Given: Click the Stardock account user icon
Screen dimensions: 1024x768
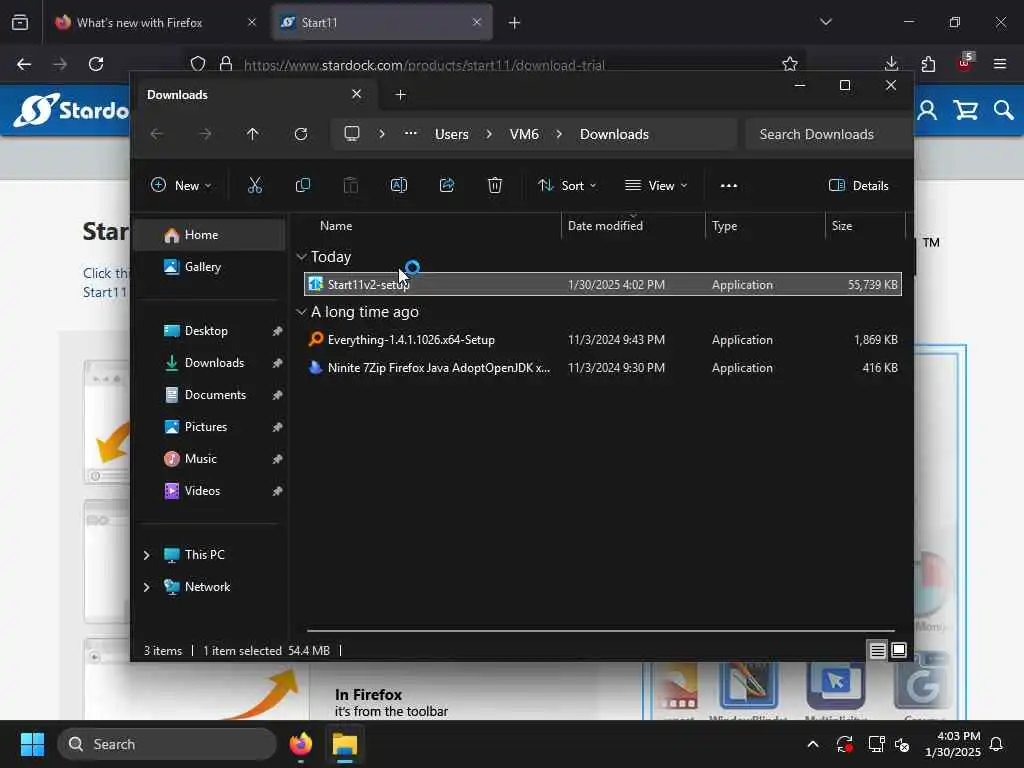Looking at the screenshot, I should (927, 110).
